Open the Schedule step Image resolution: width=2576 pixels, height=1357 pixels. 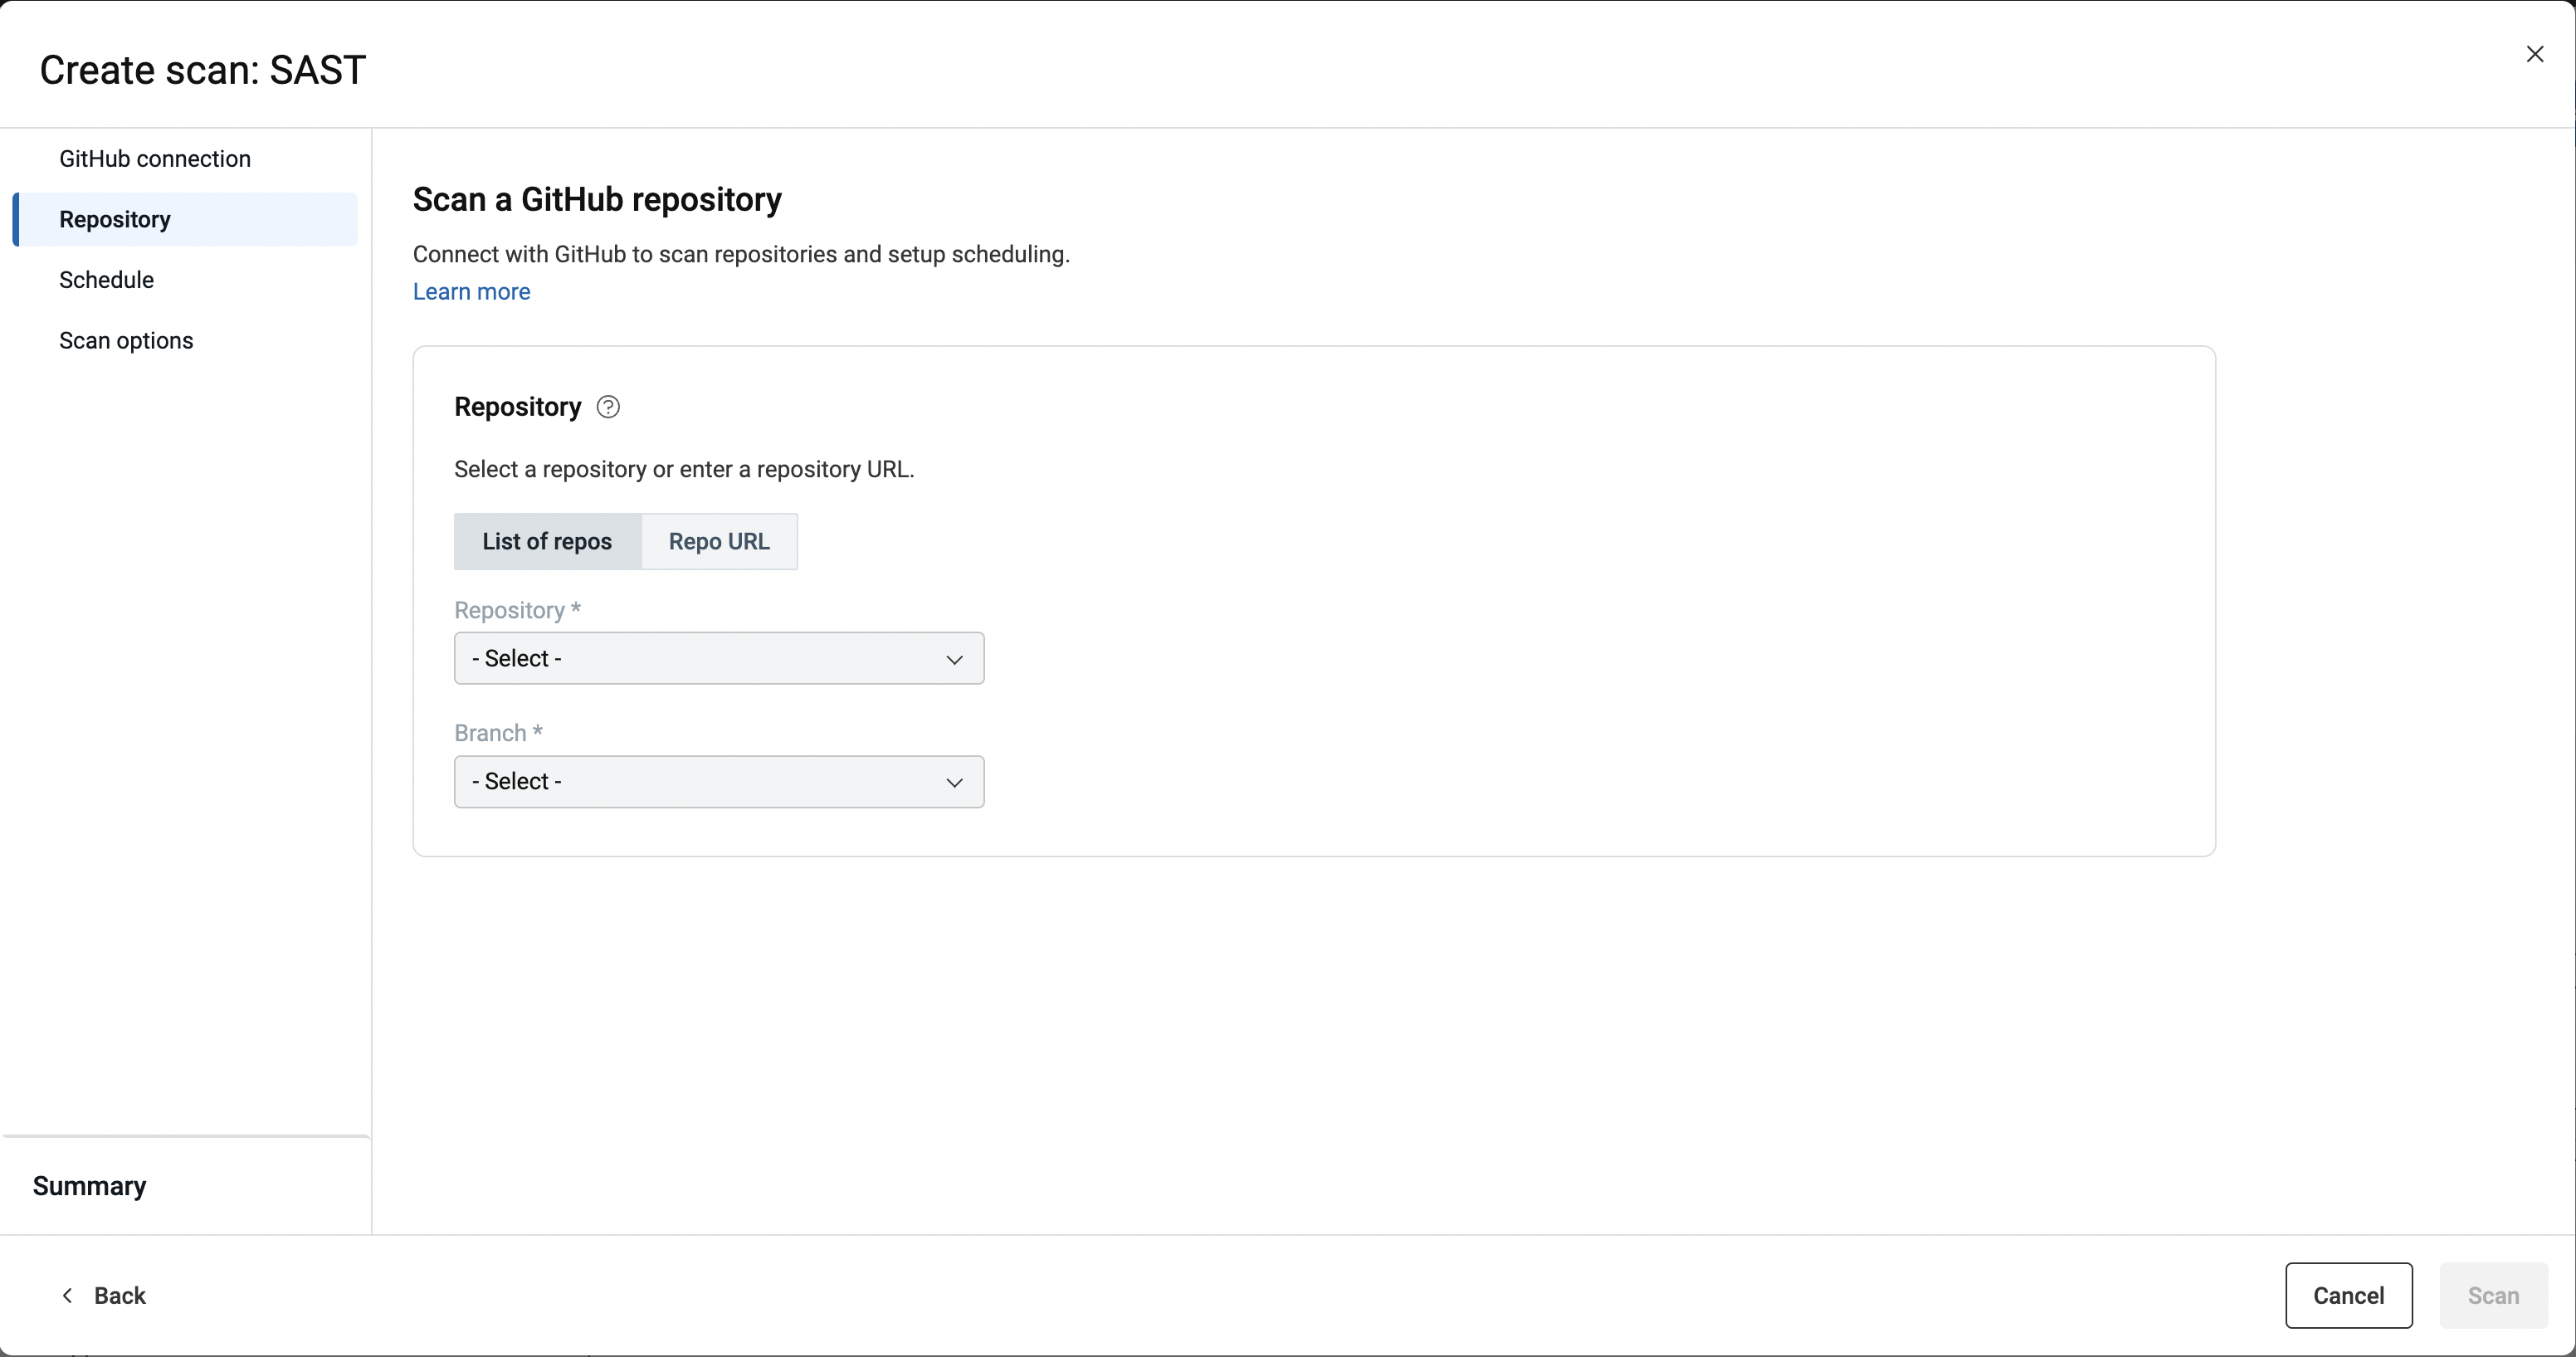(106, 280)
